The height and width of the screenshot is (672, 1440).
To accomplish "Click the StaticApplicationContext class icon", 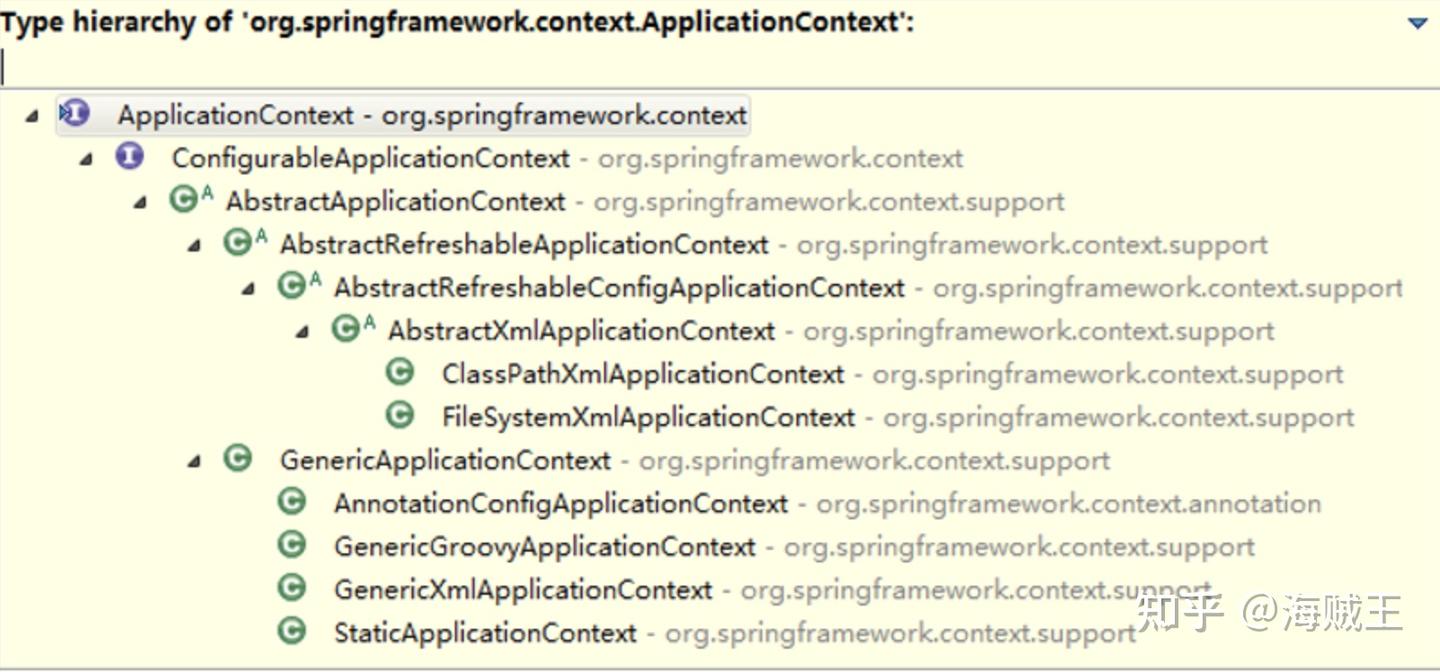I will pos(292,631).
